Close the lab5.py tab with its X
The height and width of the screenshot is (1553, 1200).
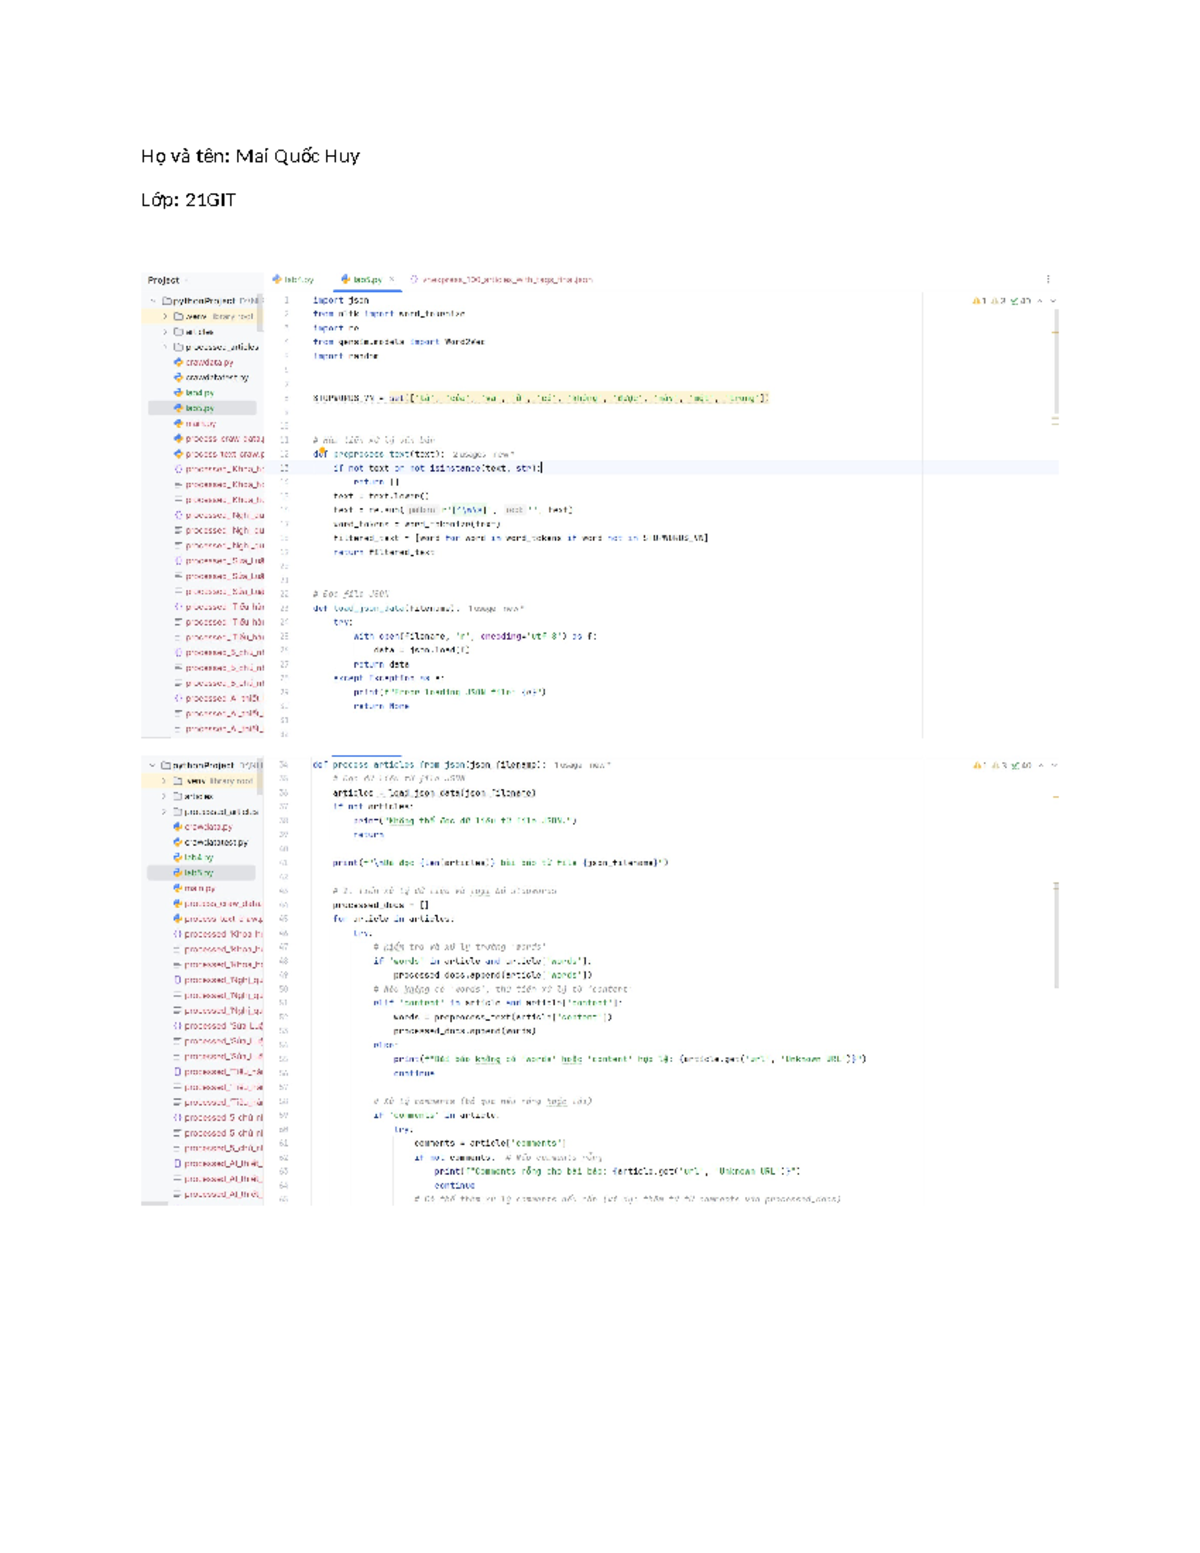[392, 281]
